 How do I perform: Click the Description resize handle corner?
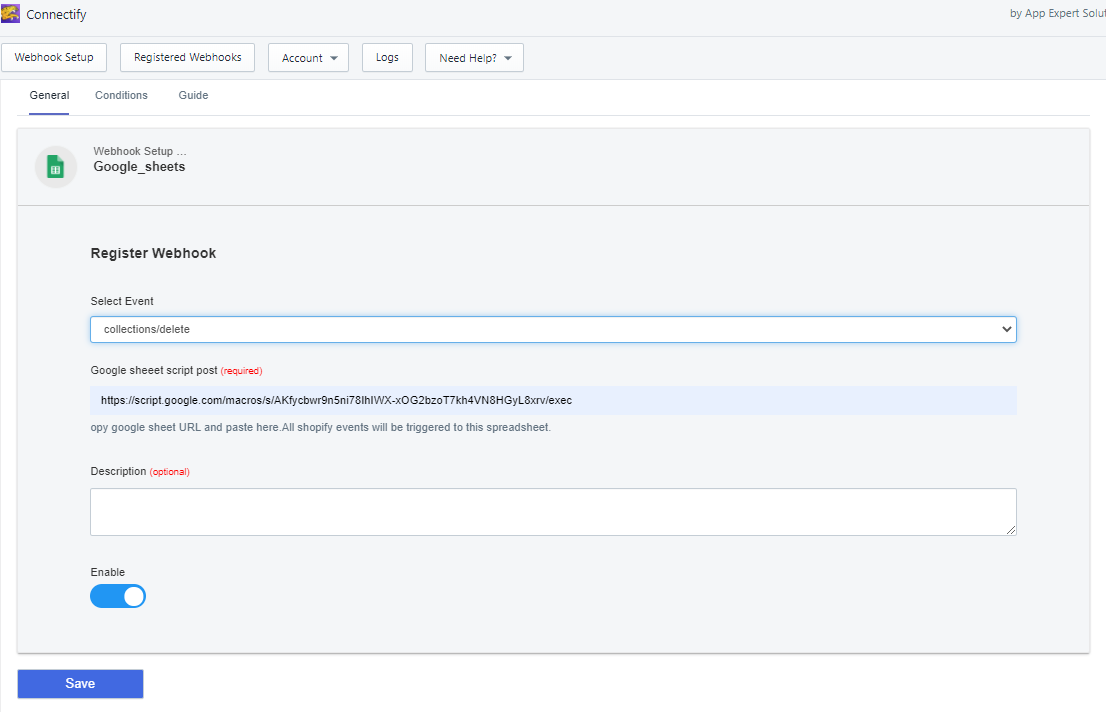(x=1011, y=531)
